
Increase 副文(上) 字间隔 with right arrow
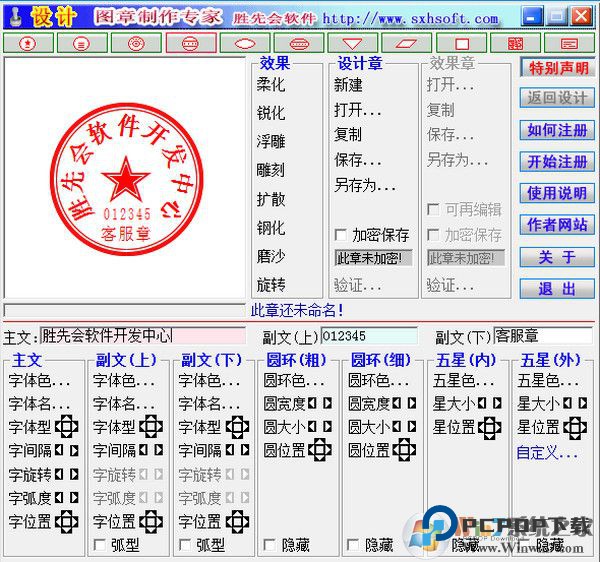(x=159, y=450)
